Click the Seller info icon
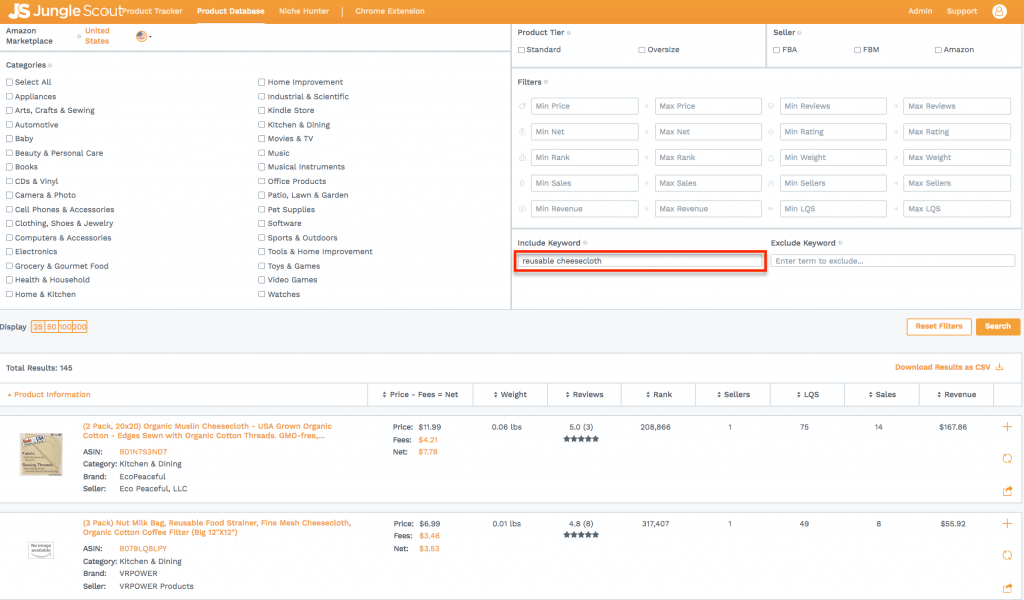 (799, 33)
